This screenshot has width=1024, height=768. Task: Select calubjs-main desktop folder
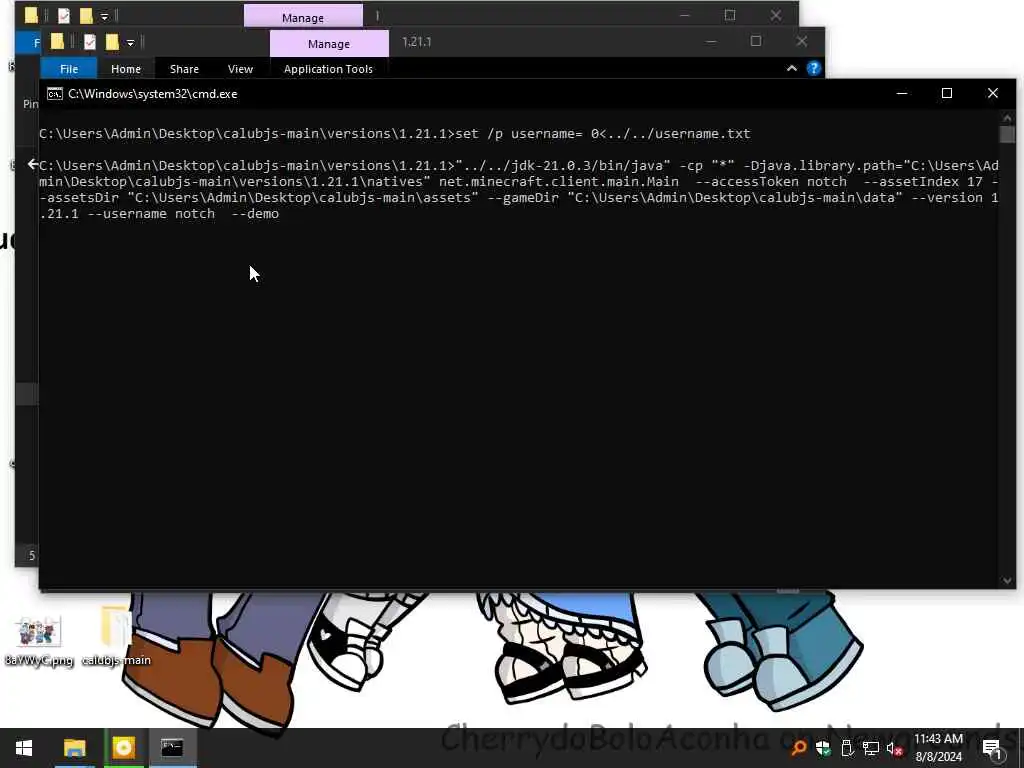coord(116,637)
